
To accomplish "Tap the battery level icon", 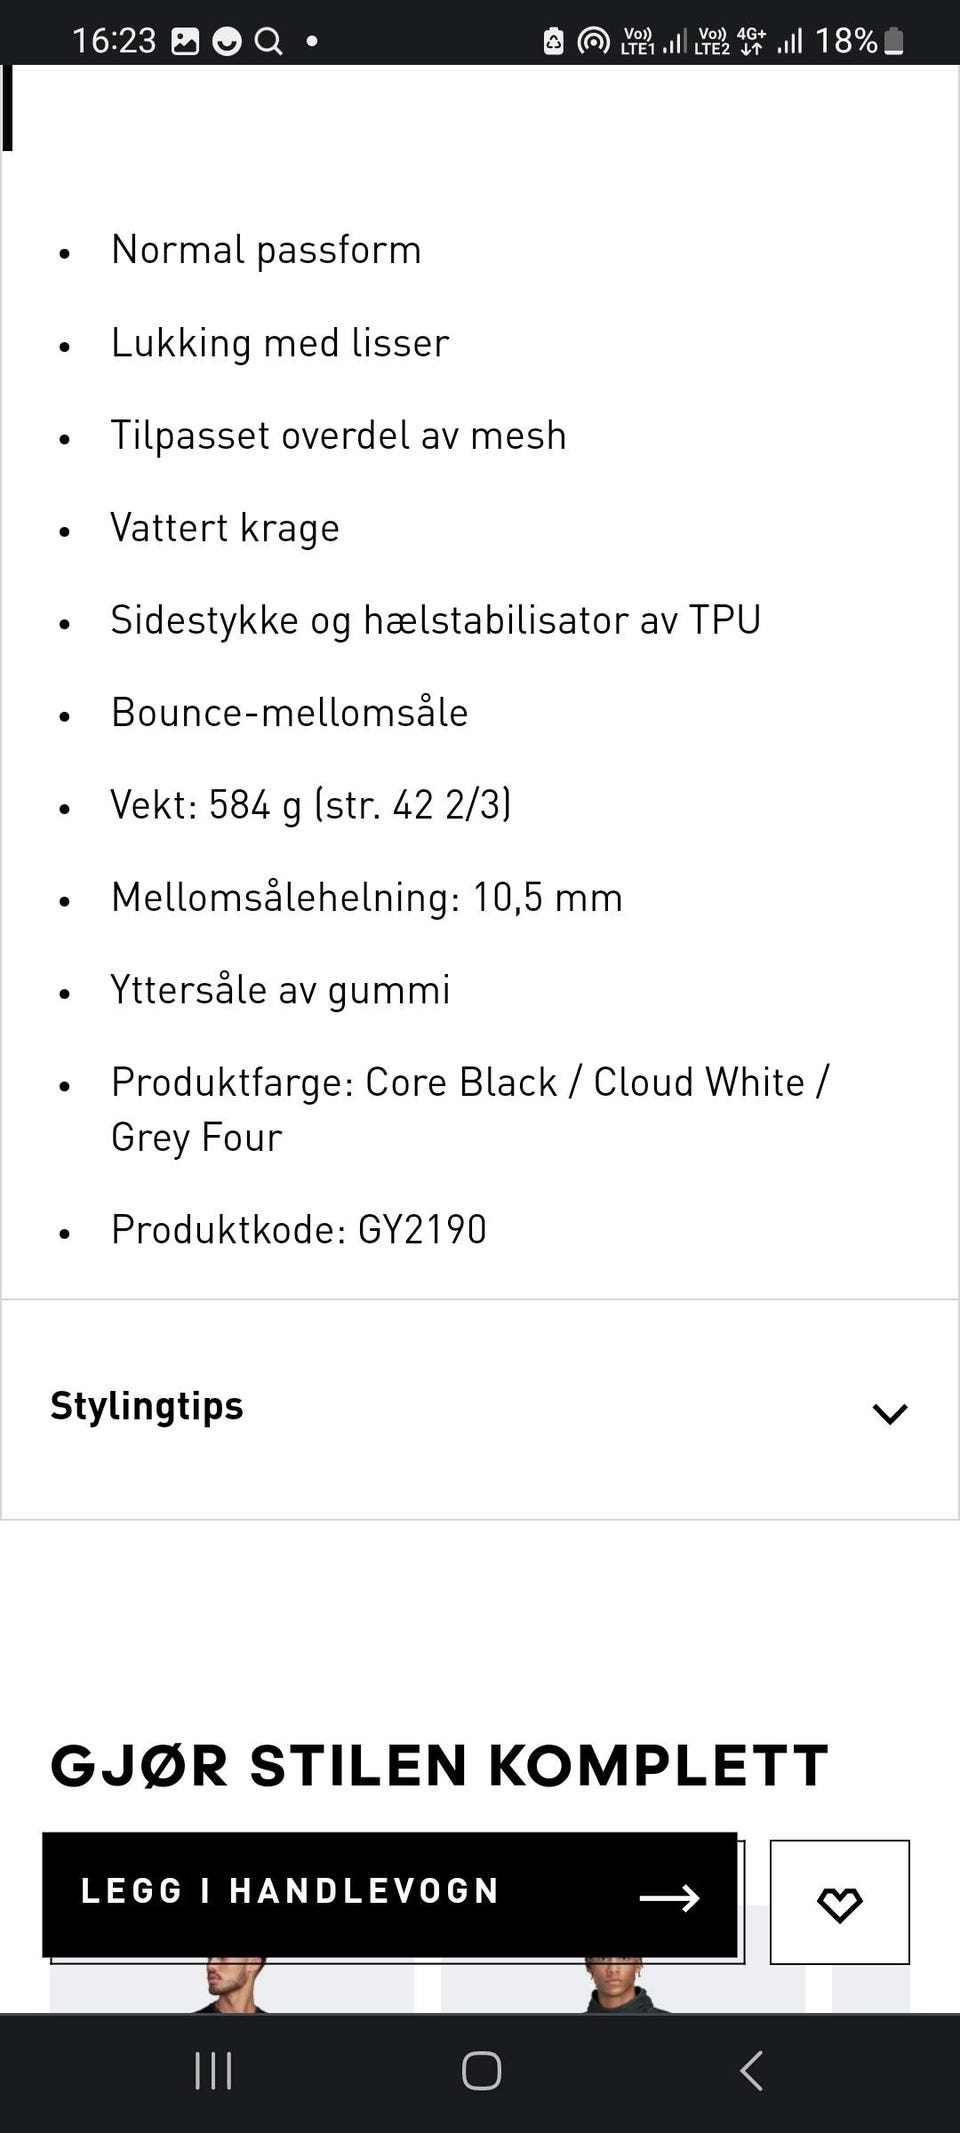I will click(x=893, y=40).
